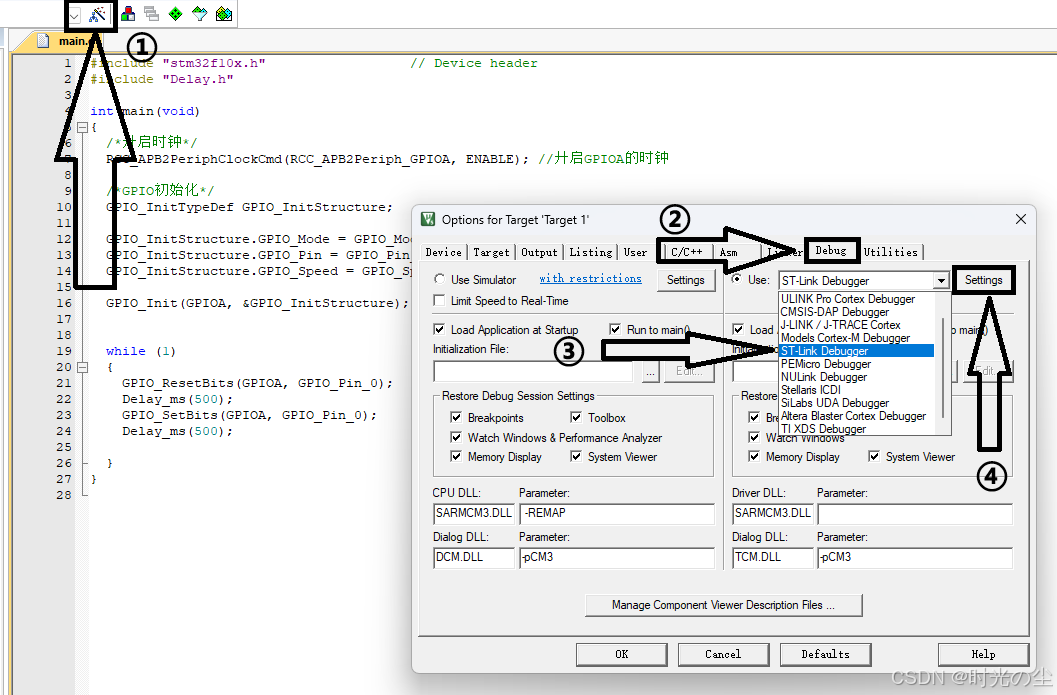This screenshot has height=695, width=1057.
Task: Switch to the Debug tab
Action: pos(831,250)
